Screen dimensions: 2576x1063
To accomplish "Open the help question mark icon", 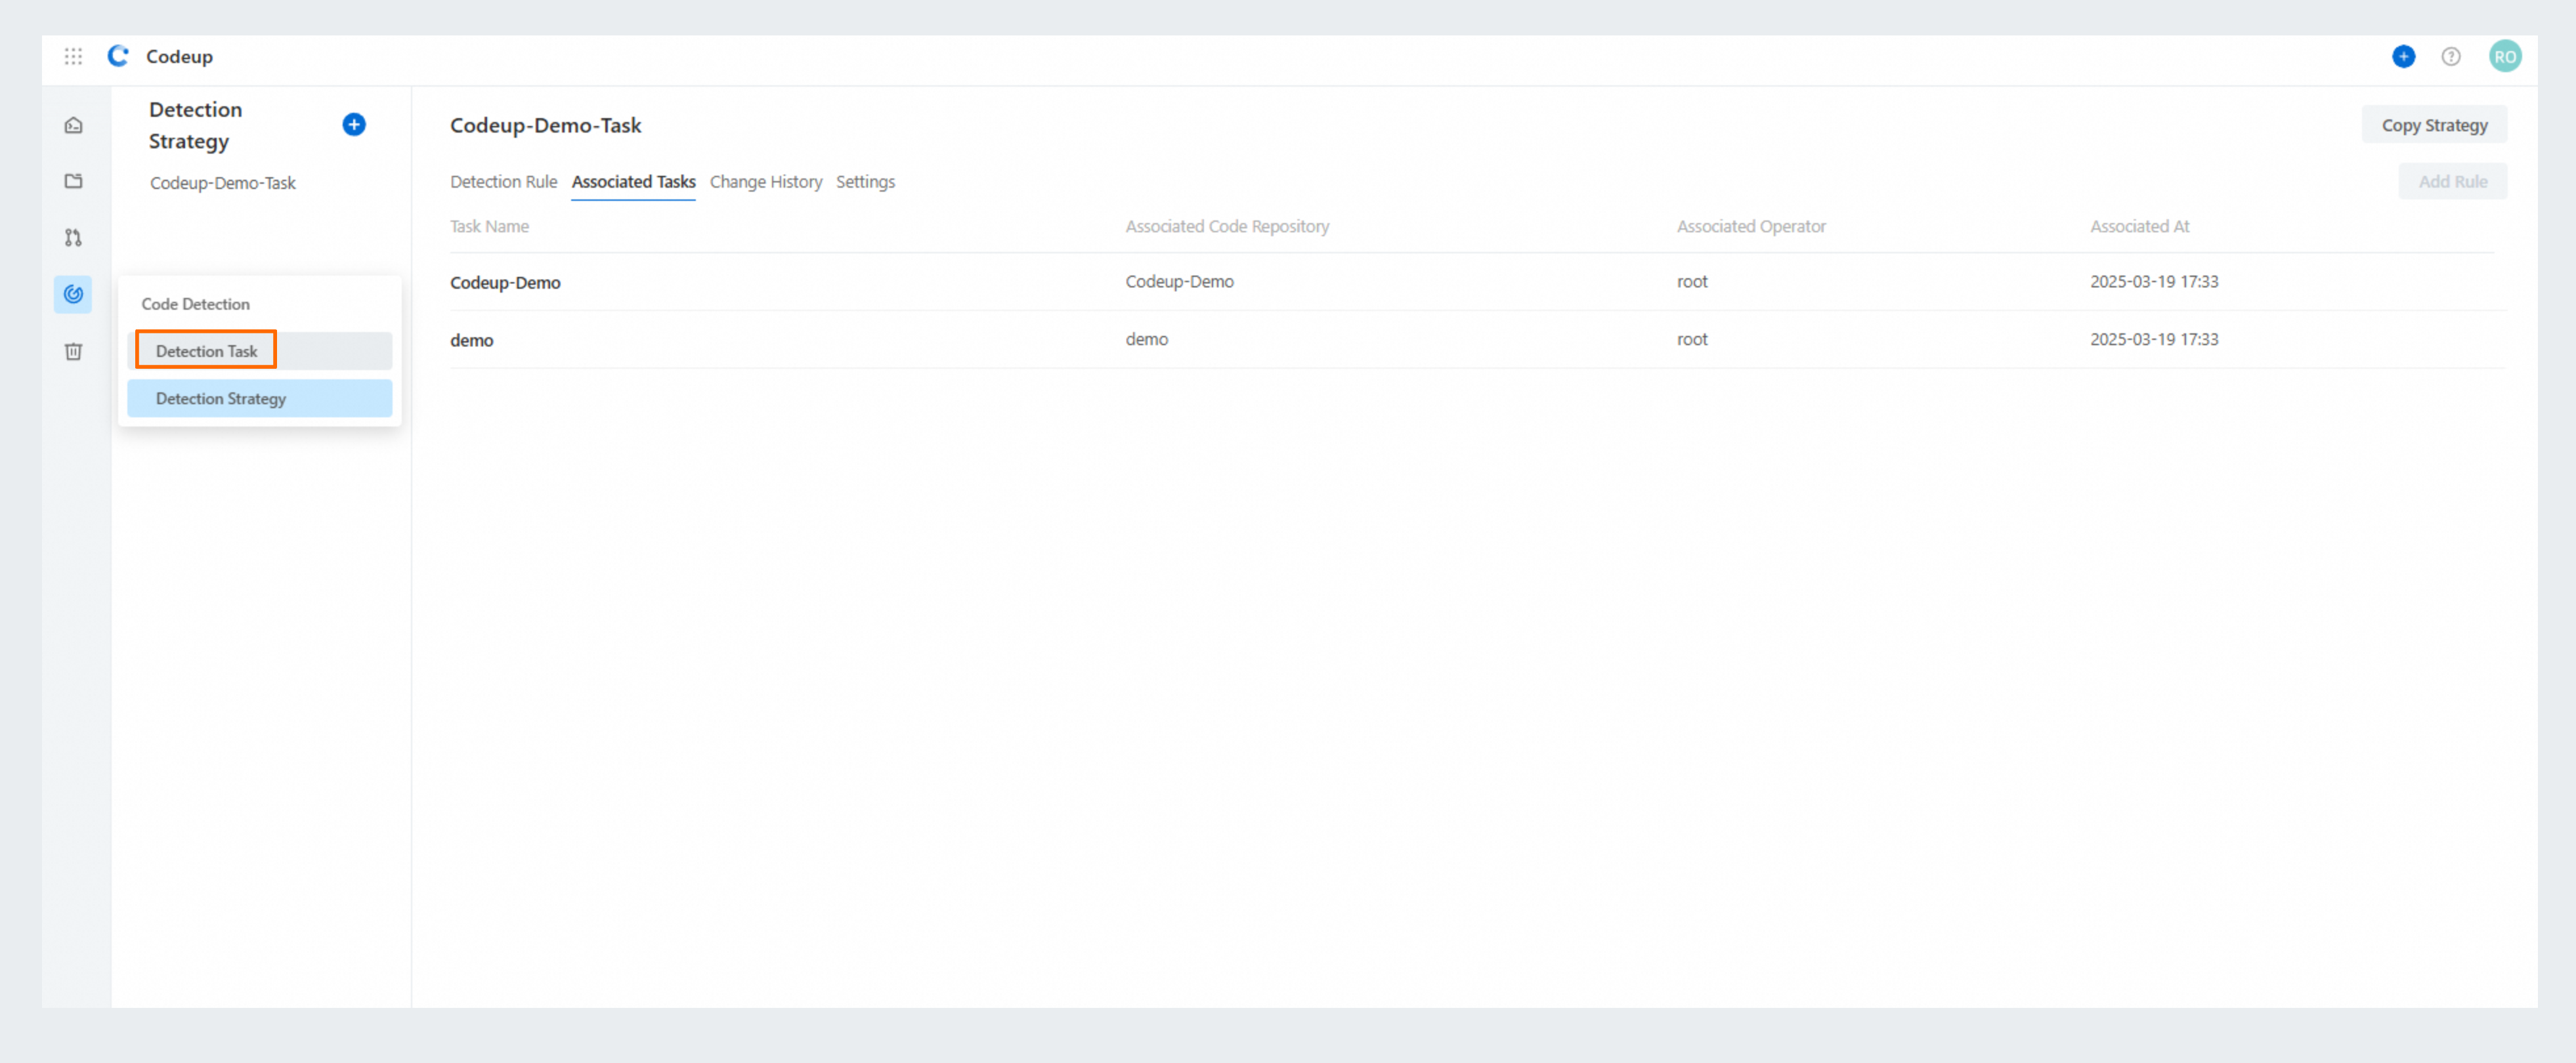I will coord(2450,56).
